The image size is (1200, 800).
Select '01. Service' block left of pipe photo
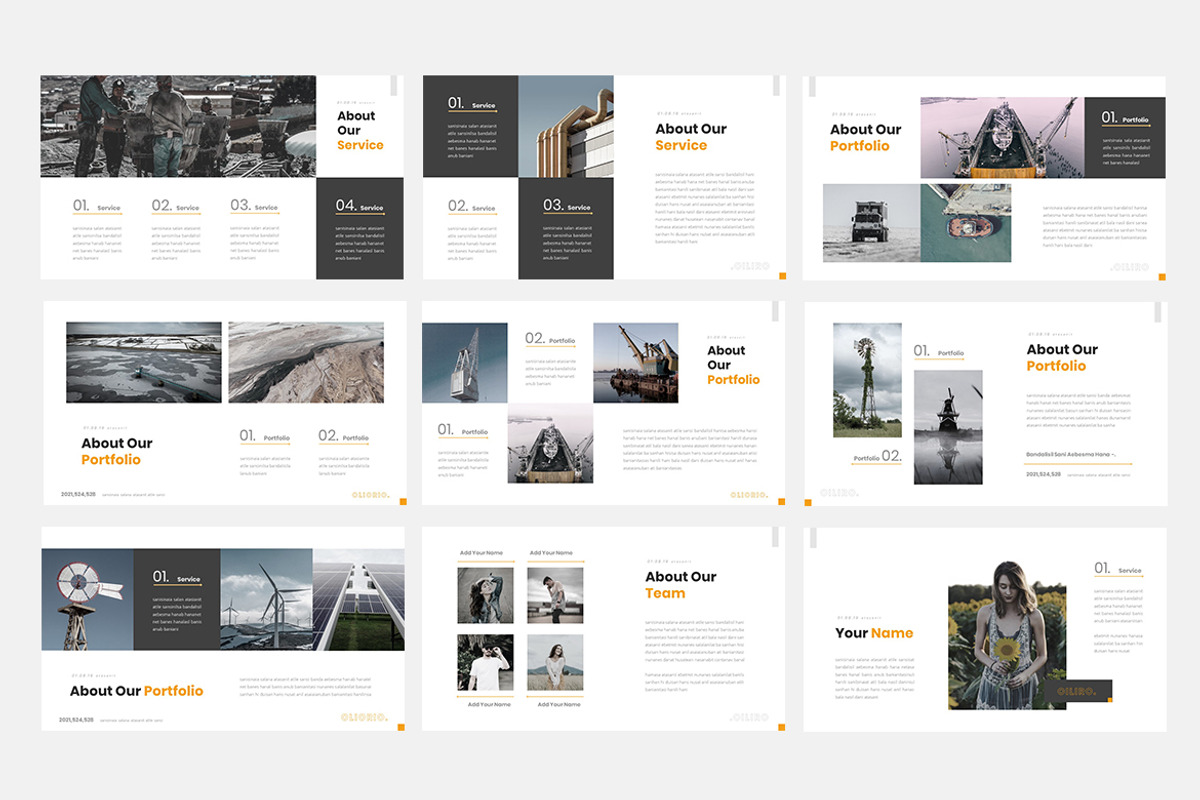tap(470, 126)
